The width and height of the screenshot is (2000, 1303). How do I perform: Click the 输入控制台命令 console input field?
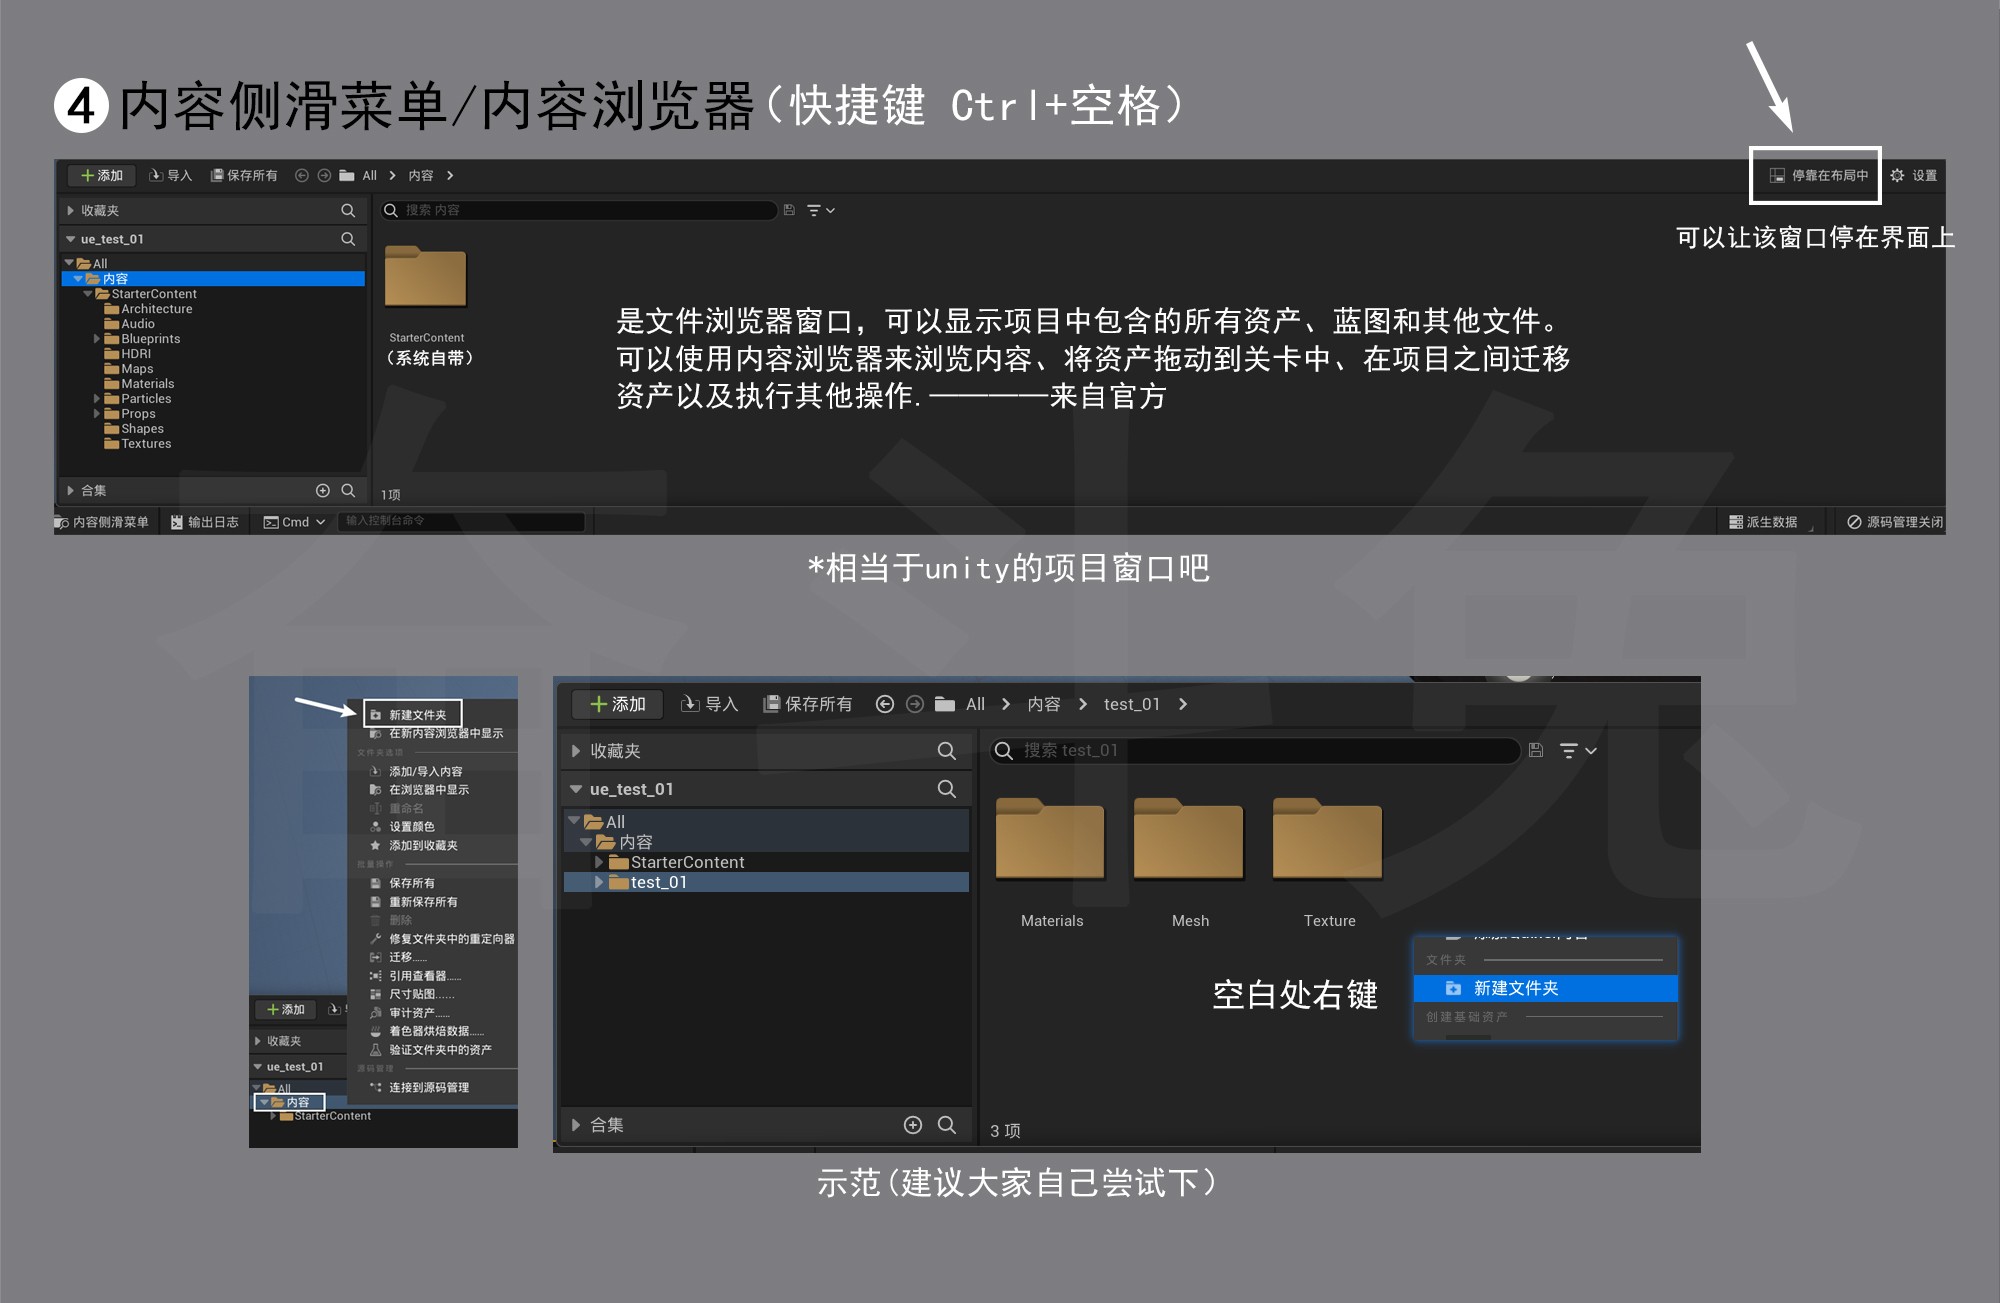coord(462,521)
